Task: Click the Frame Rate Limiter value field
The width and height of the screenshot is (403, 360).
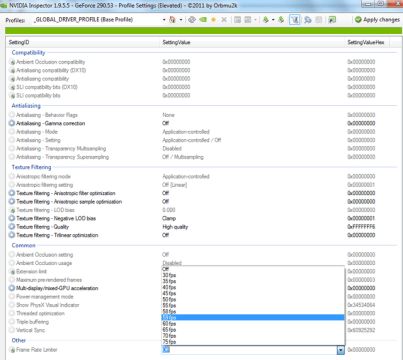Action: (249, 350)
